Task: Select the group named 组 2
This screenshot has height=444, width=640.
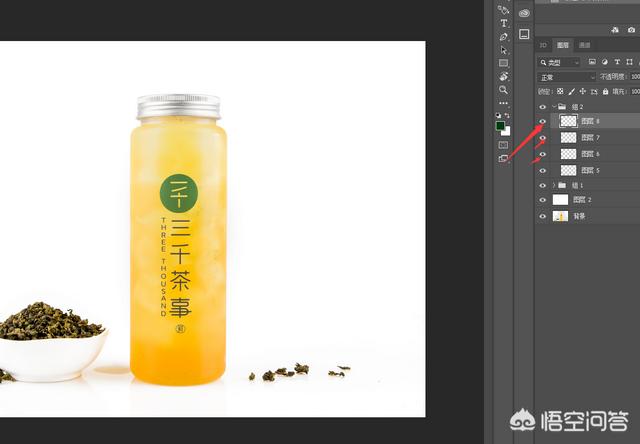Action: [577, 107]
